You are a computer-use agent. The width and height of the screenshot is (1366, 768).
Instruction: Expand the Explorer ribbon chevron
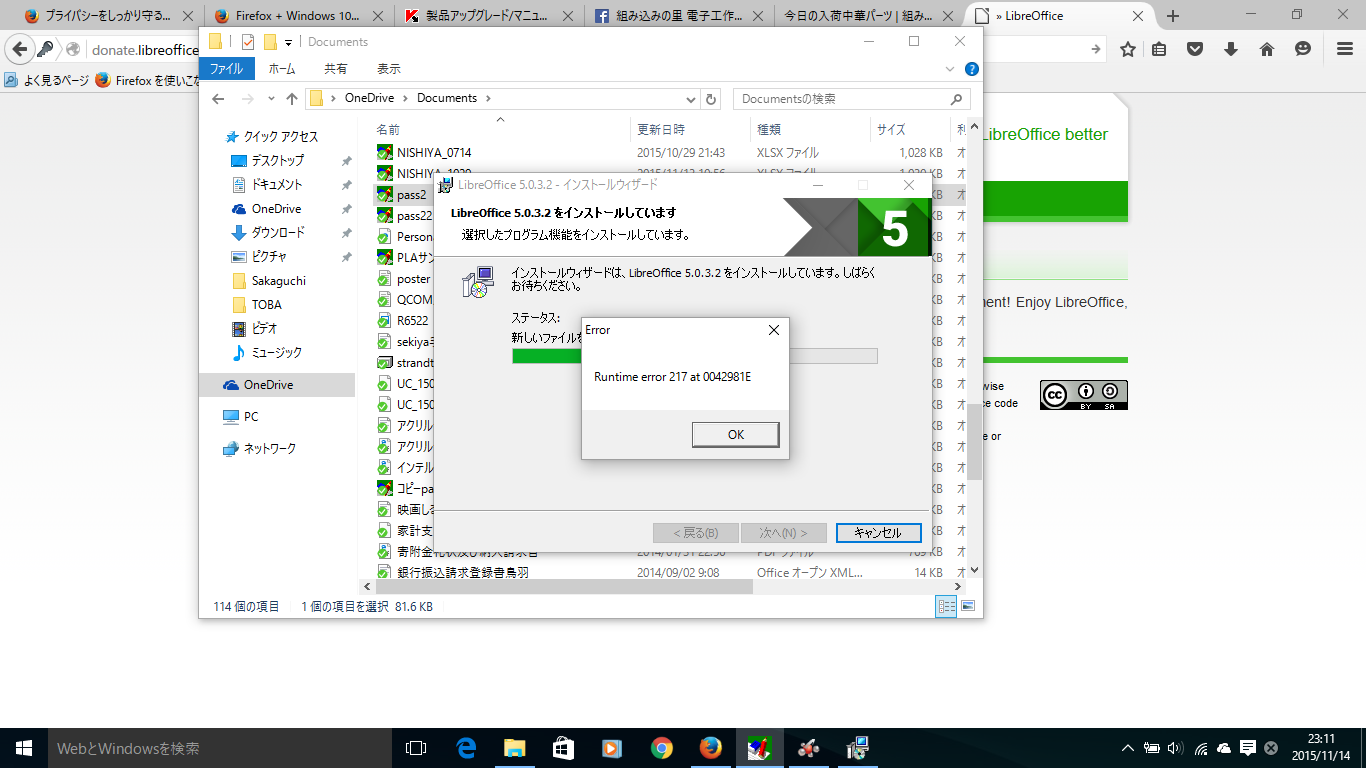pyautogui.click(x=951, y=69)
